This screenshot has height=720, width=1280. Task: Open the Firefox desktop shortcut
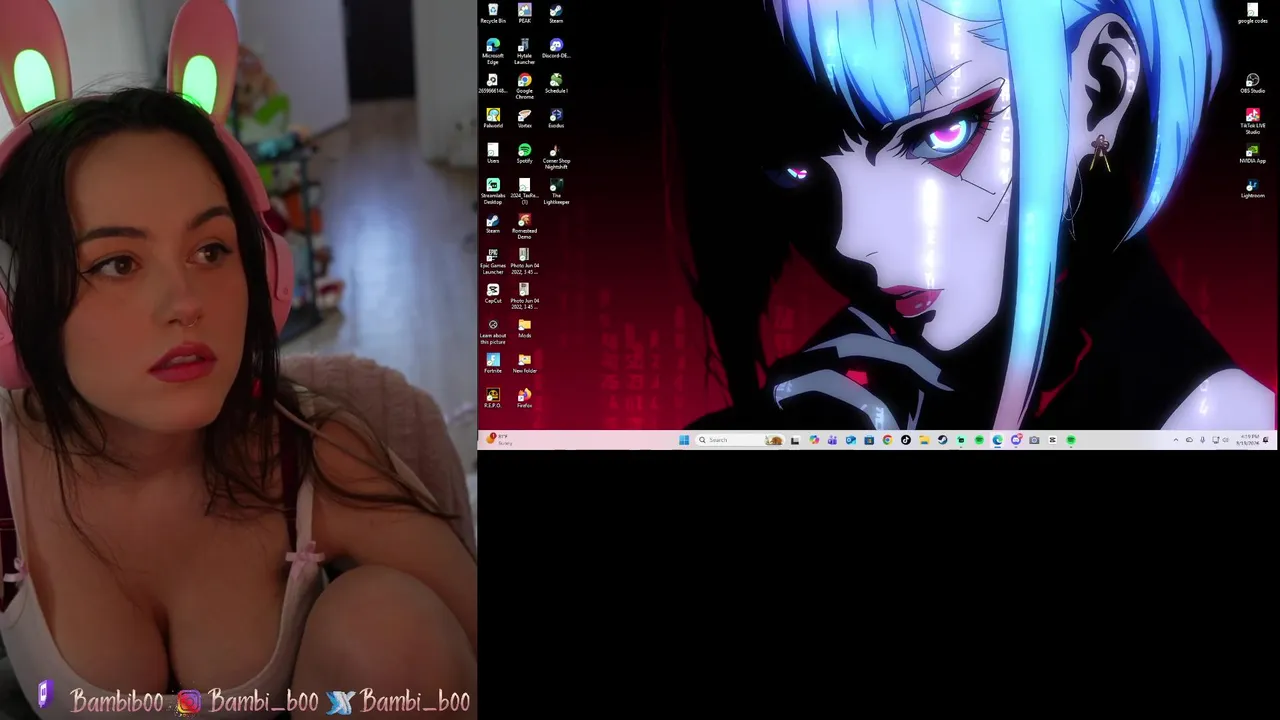click(524, 399)
